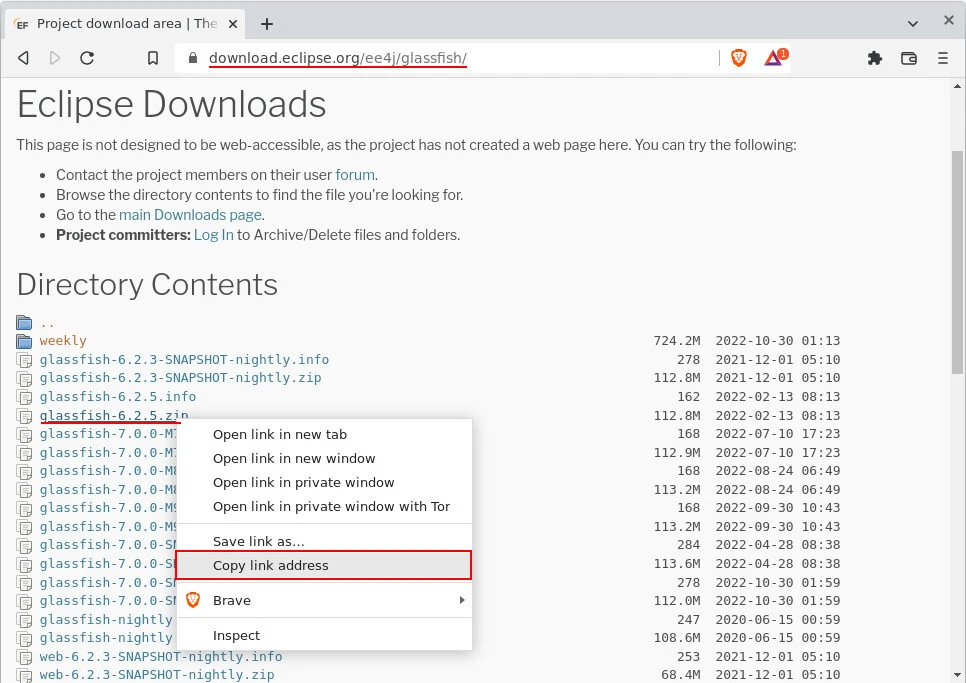Open the weekly folder link
Screen dimensions: 966x683
tap(63, 341)
